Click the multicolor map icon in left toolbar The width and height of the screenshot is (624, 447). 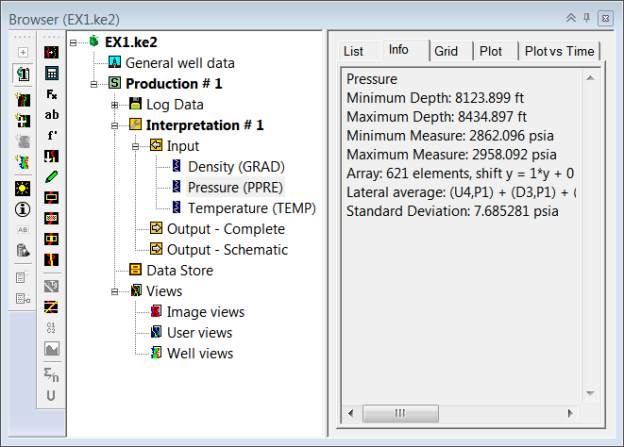click(23, 162)
